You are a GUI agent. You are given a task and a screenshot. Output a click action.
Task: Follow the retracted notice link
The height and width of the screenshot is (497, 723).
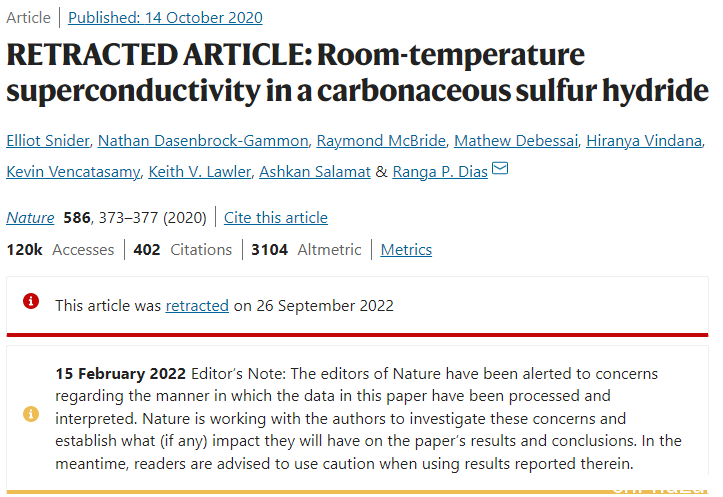tap(197, 306)
